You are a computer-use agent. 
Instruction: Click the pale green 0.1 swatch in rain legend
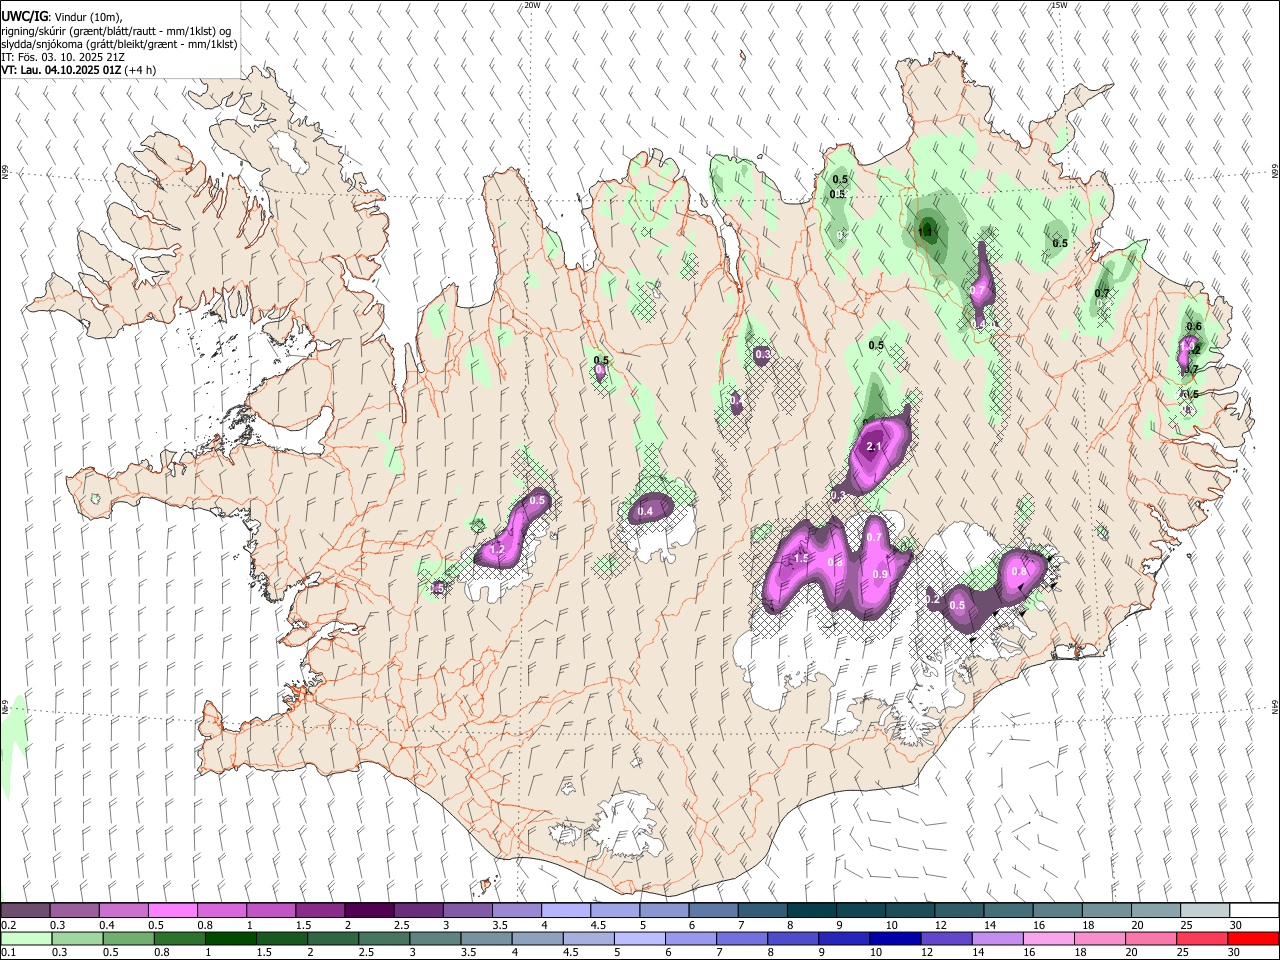(26, 939)
